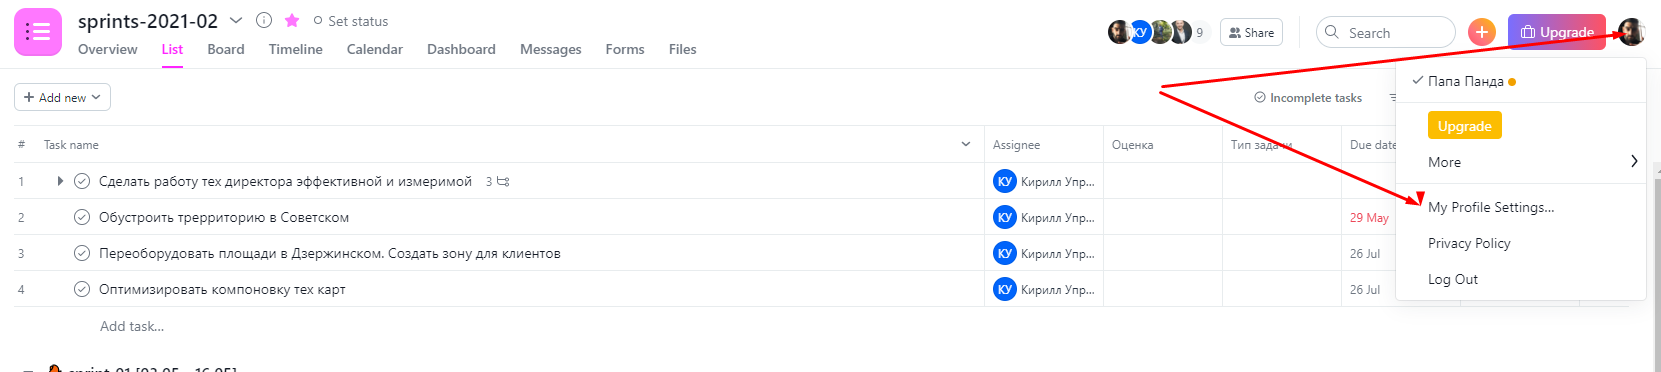The width and height of the screenshot is (1661, 372).
Task: Click the KY member avatar in header
Action: tap(1140, 32)
